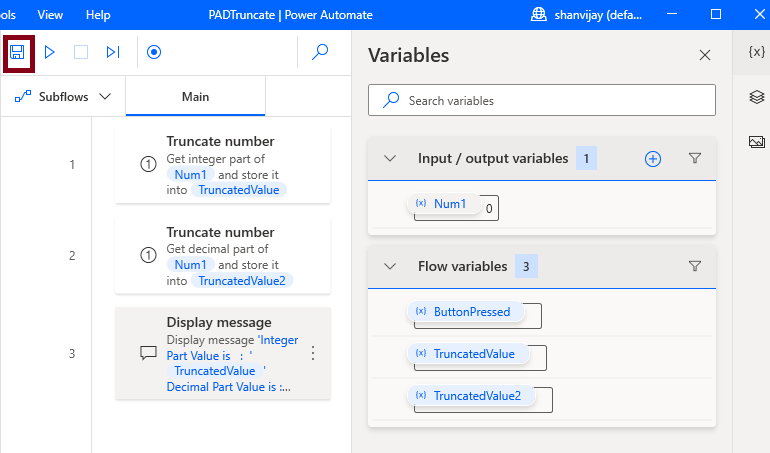This screenshot has width=770, height=453.
Task: Start the recorder with the record icon
Action: coord(154,52)
